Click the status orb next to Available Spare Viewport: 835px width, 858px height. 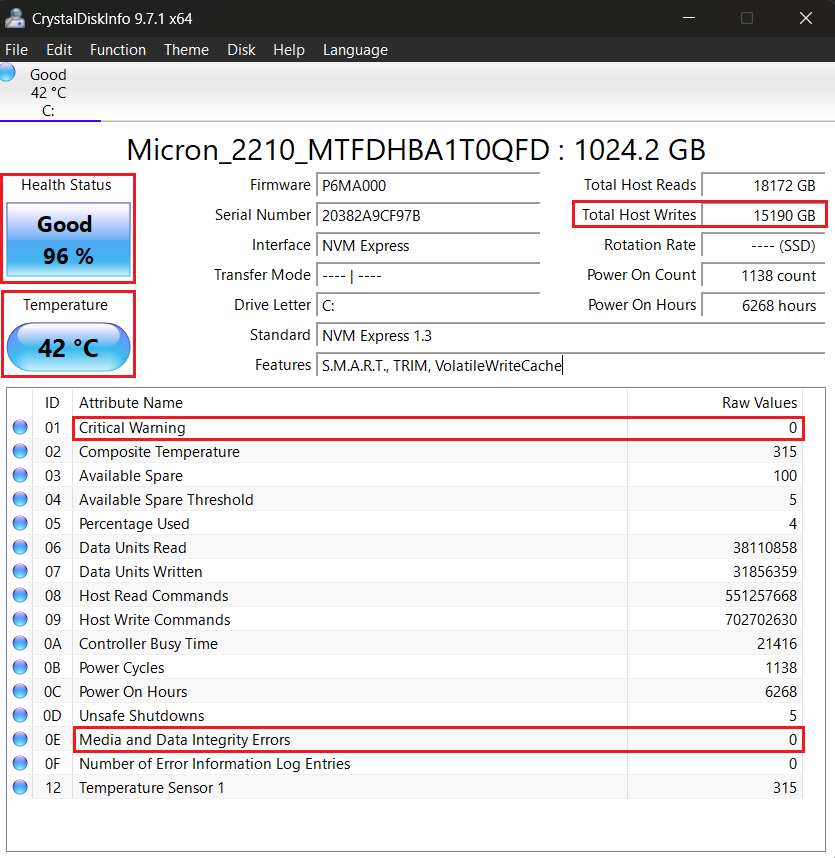(x=20, y=476)
